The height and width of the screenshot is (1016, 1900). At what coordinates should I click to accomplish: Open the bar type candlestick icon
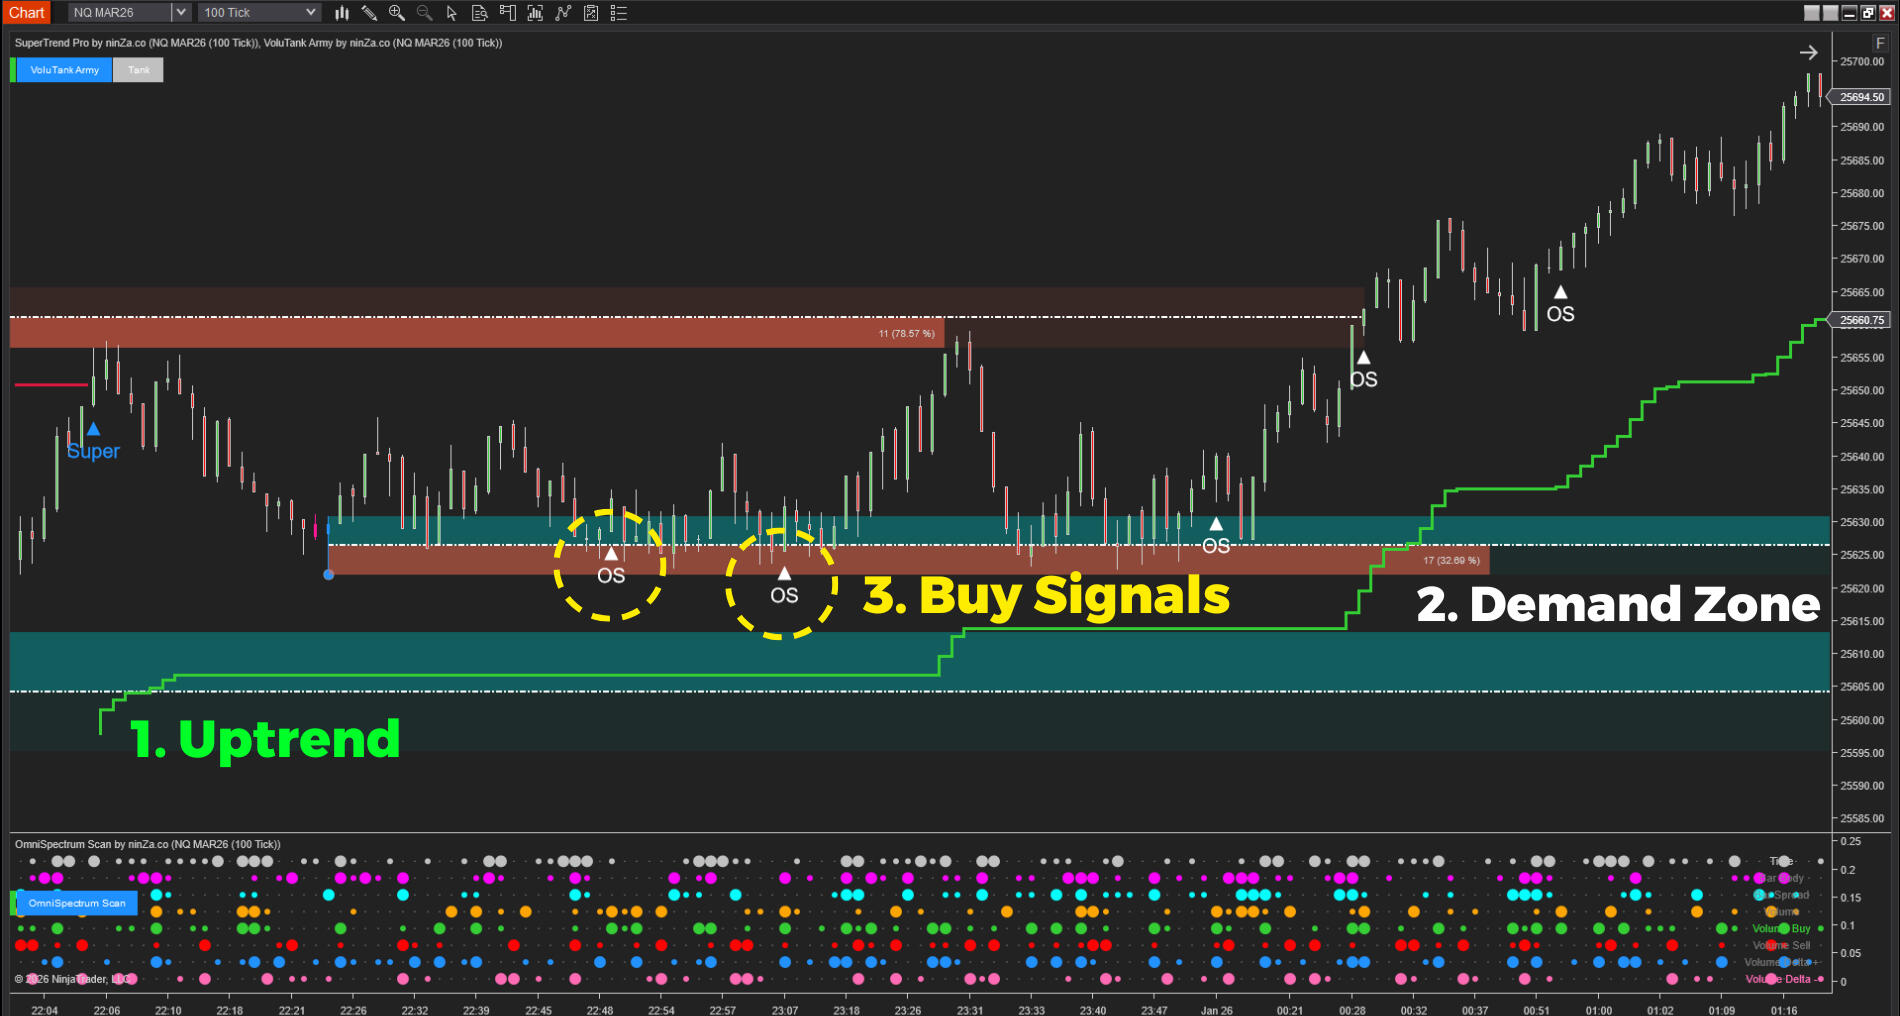[342, 13]
